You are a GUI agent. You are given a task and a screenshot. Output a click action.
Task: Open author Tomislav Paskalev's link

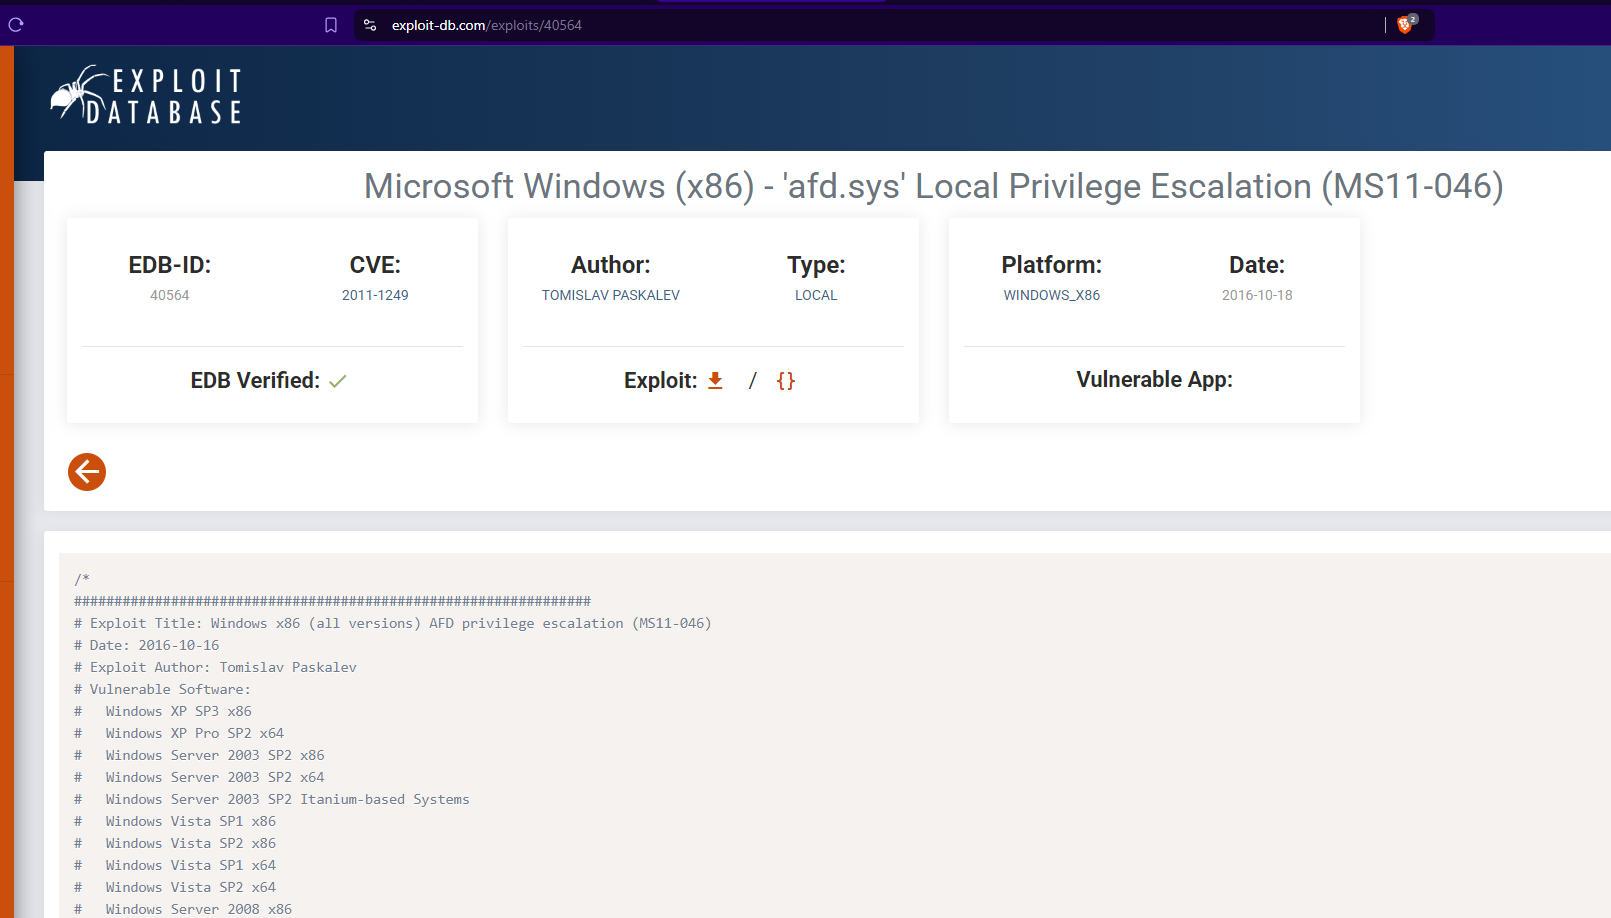(610, 295)
